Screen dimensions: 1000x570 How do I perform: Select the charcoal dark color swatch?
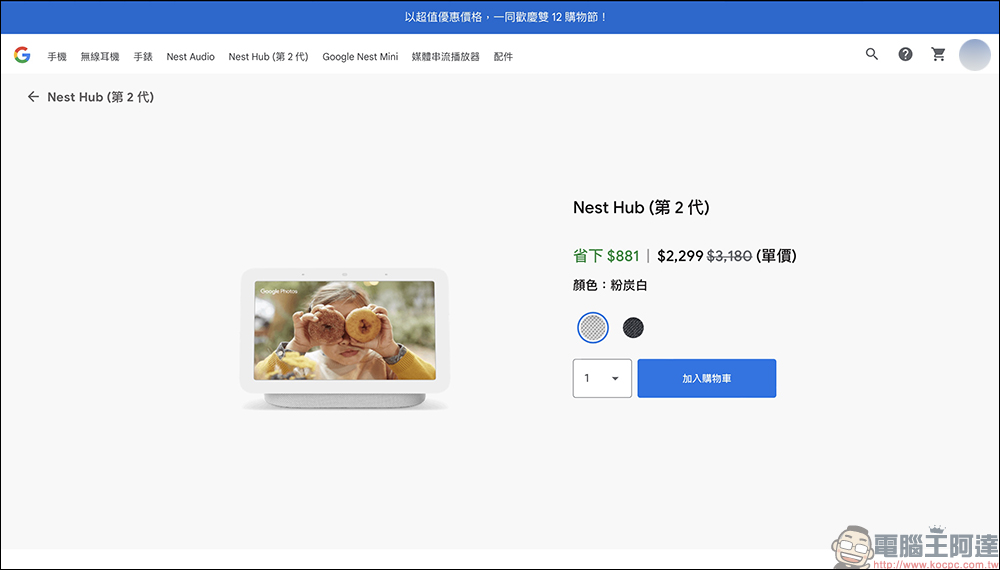(x=633, y=328)
